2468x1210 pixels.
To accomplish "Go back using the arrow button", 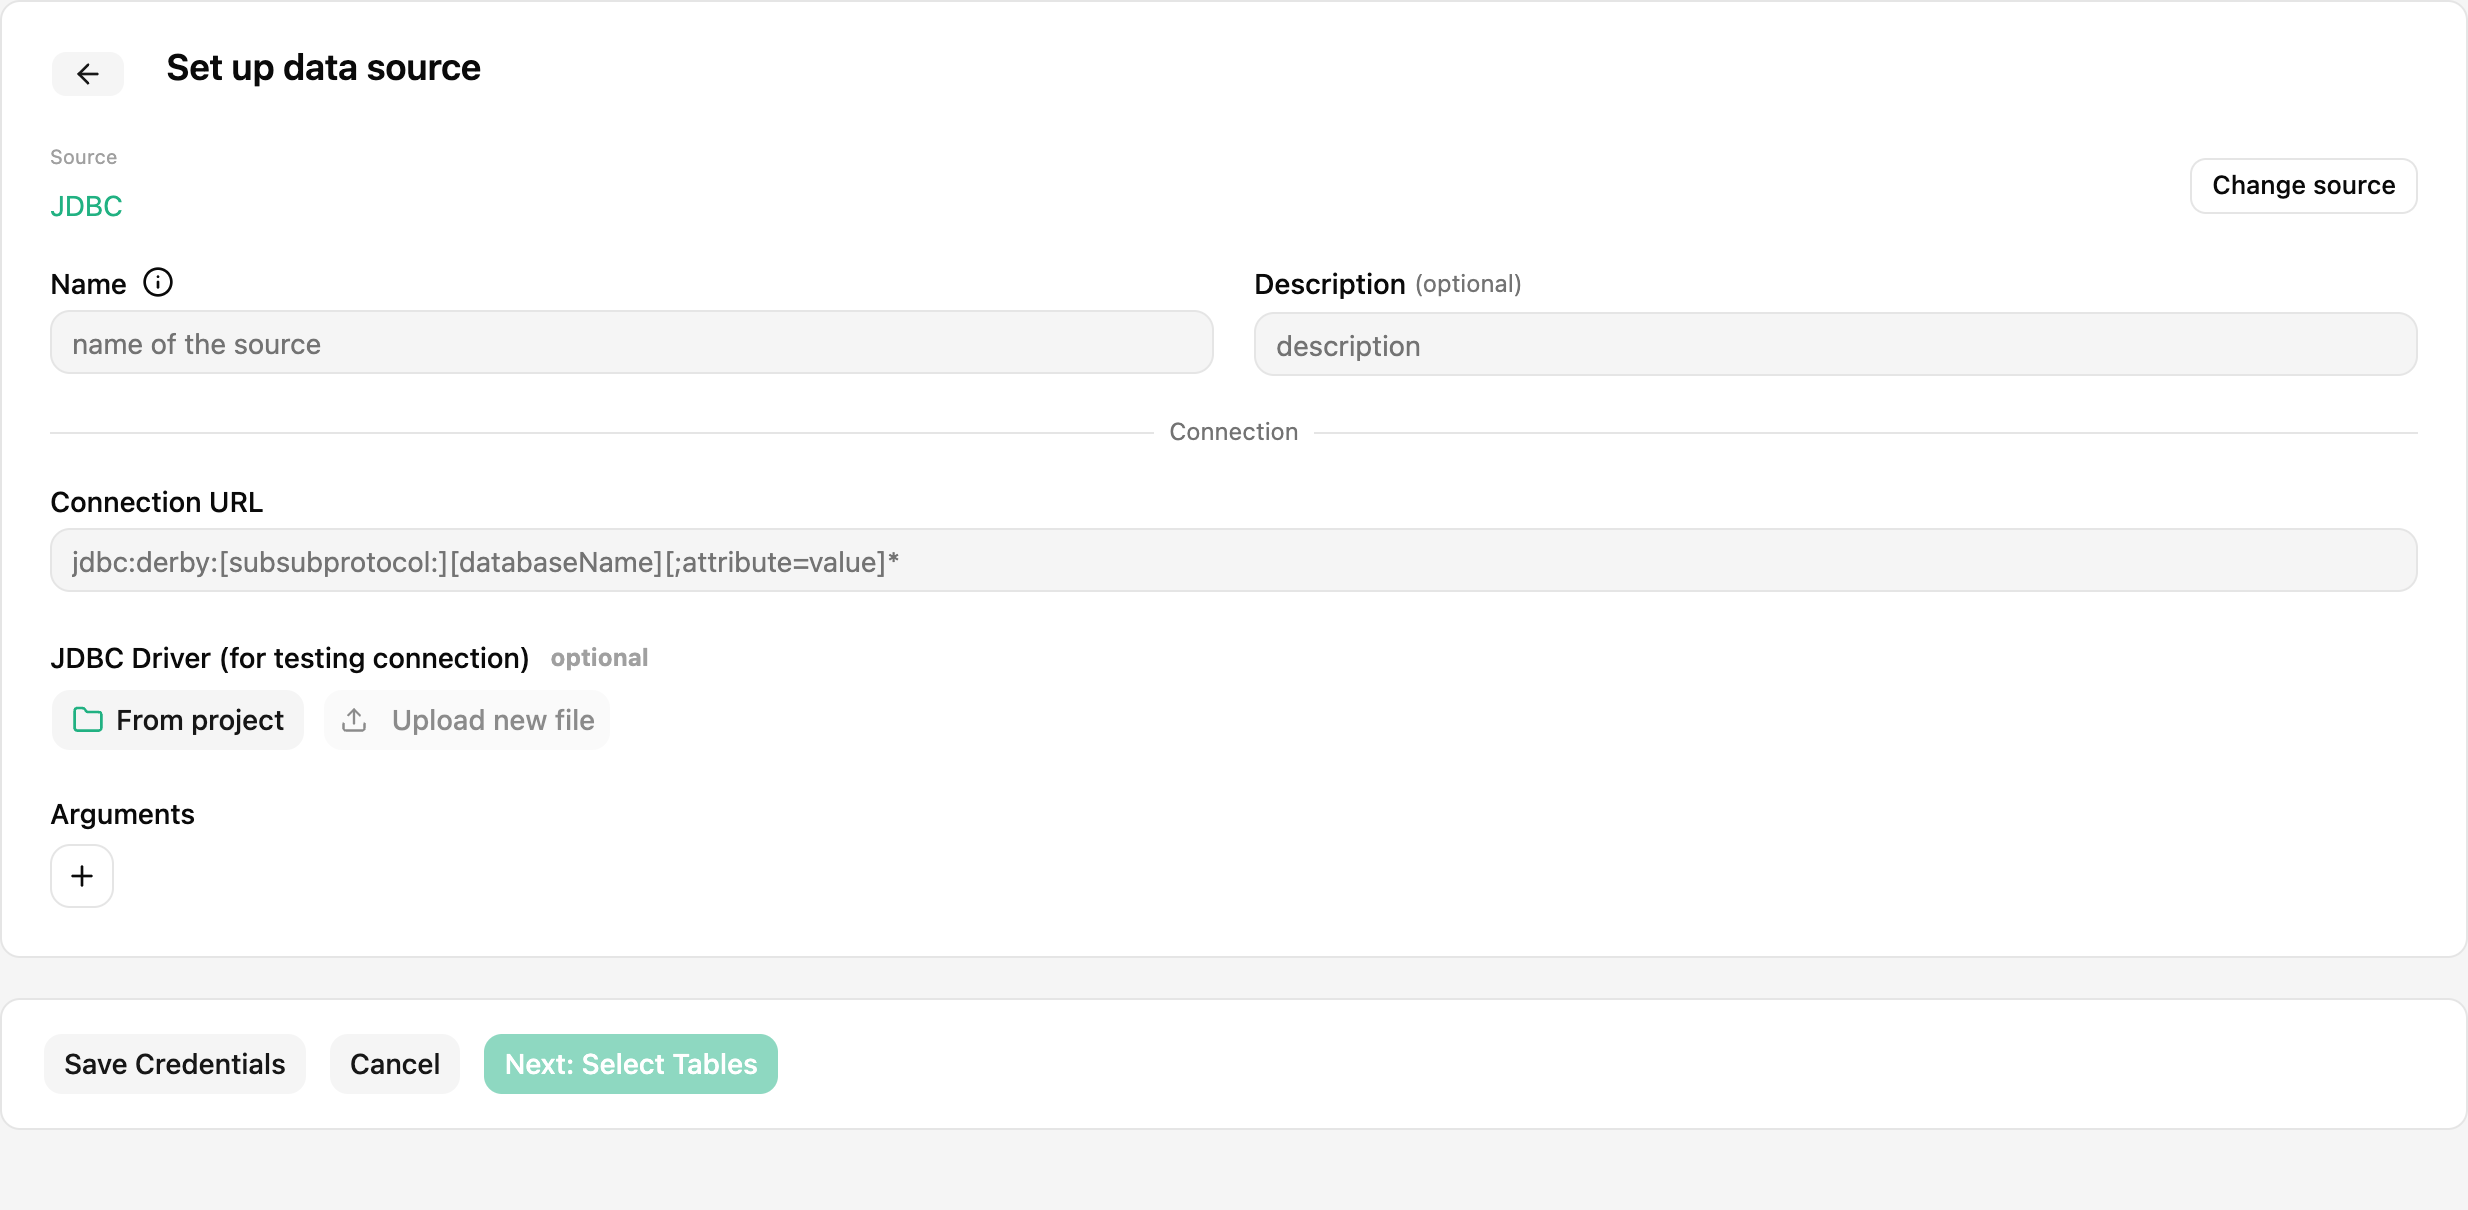I will (x=88, y=74).
